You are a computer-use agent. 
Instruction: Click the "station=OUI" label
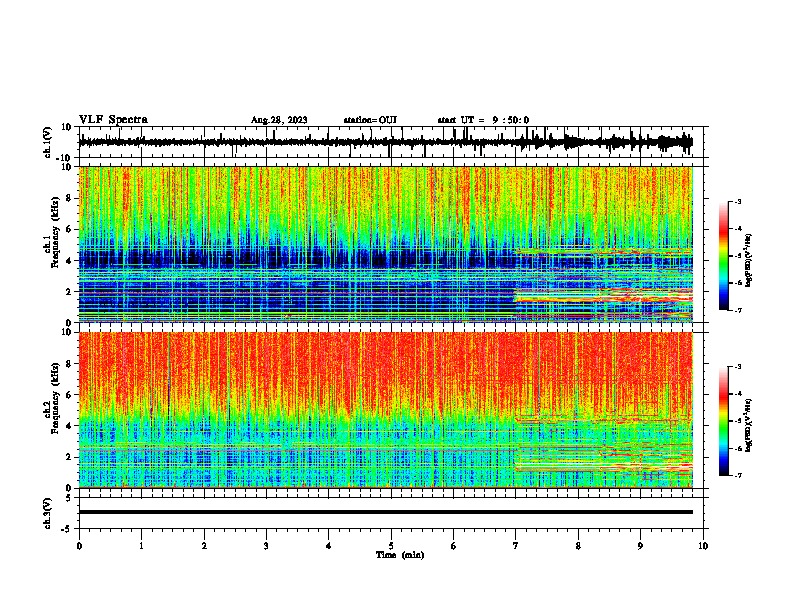click(x=370, y=120)
